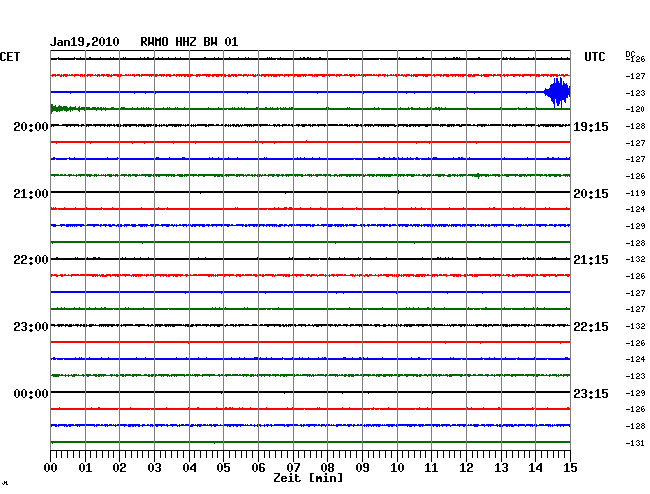This screenshot has width=650, height=494.
Task: Click the 10 minute axis label
Action: 397,468
